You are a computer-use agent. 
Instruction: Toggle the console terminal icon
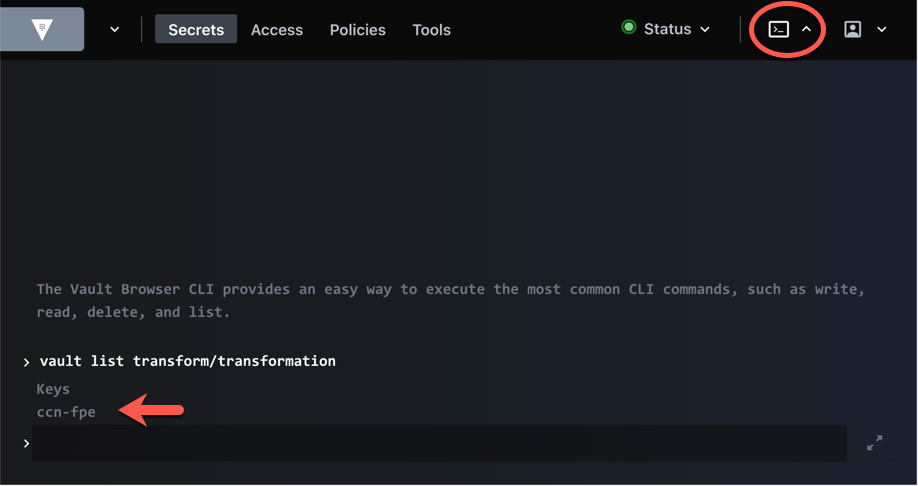pyautogui.click(x=778, y=30)
